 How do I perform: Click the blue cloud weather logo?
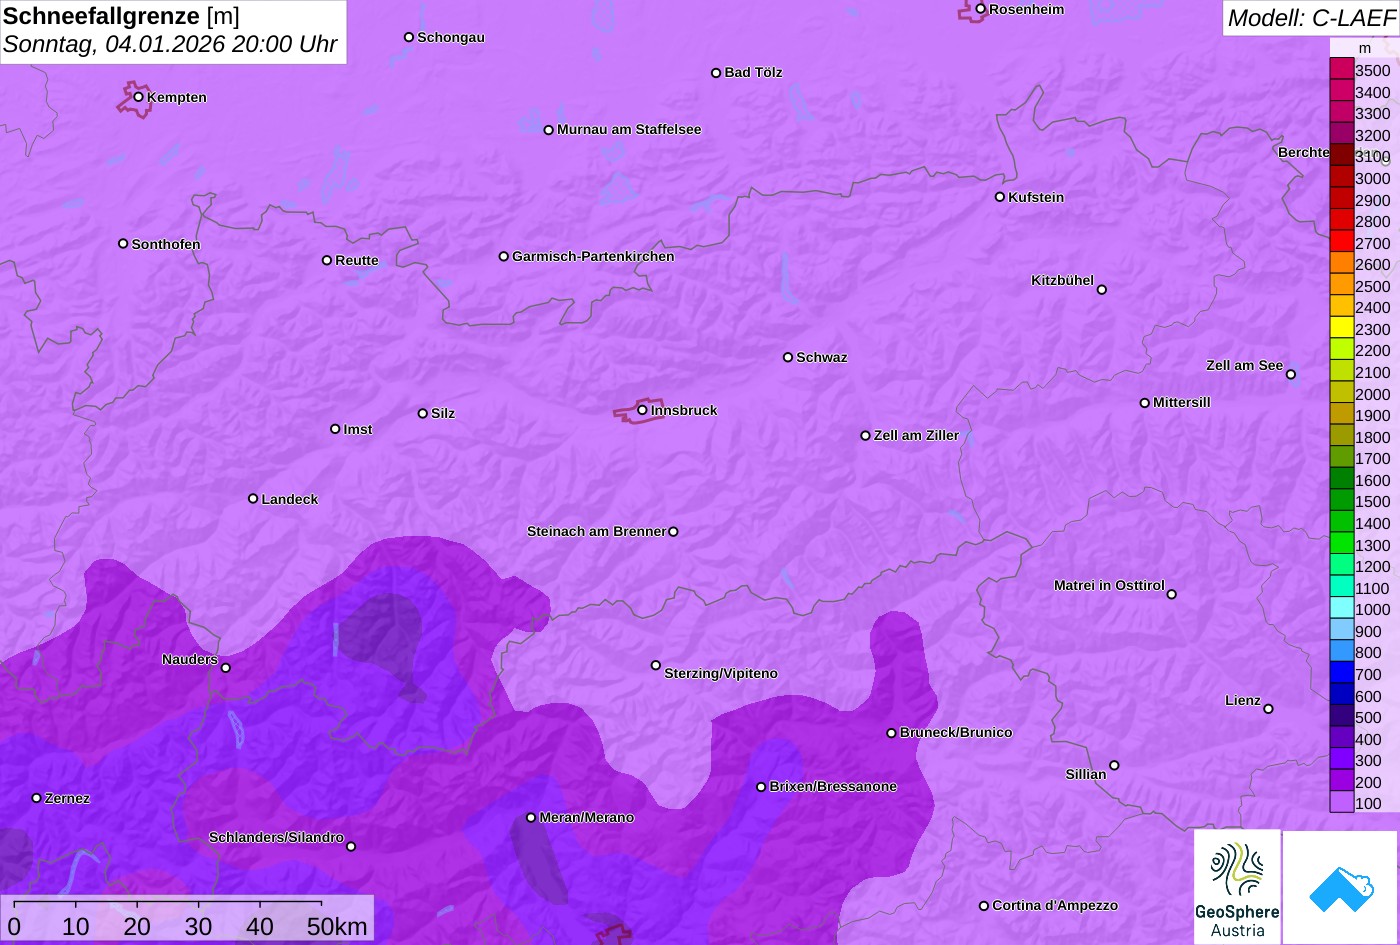tap(1341, 887)
